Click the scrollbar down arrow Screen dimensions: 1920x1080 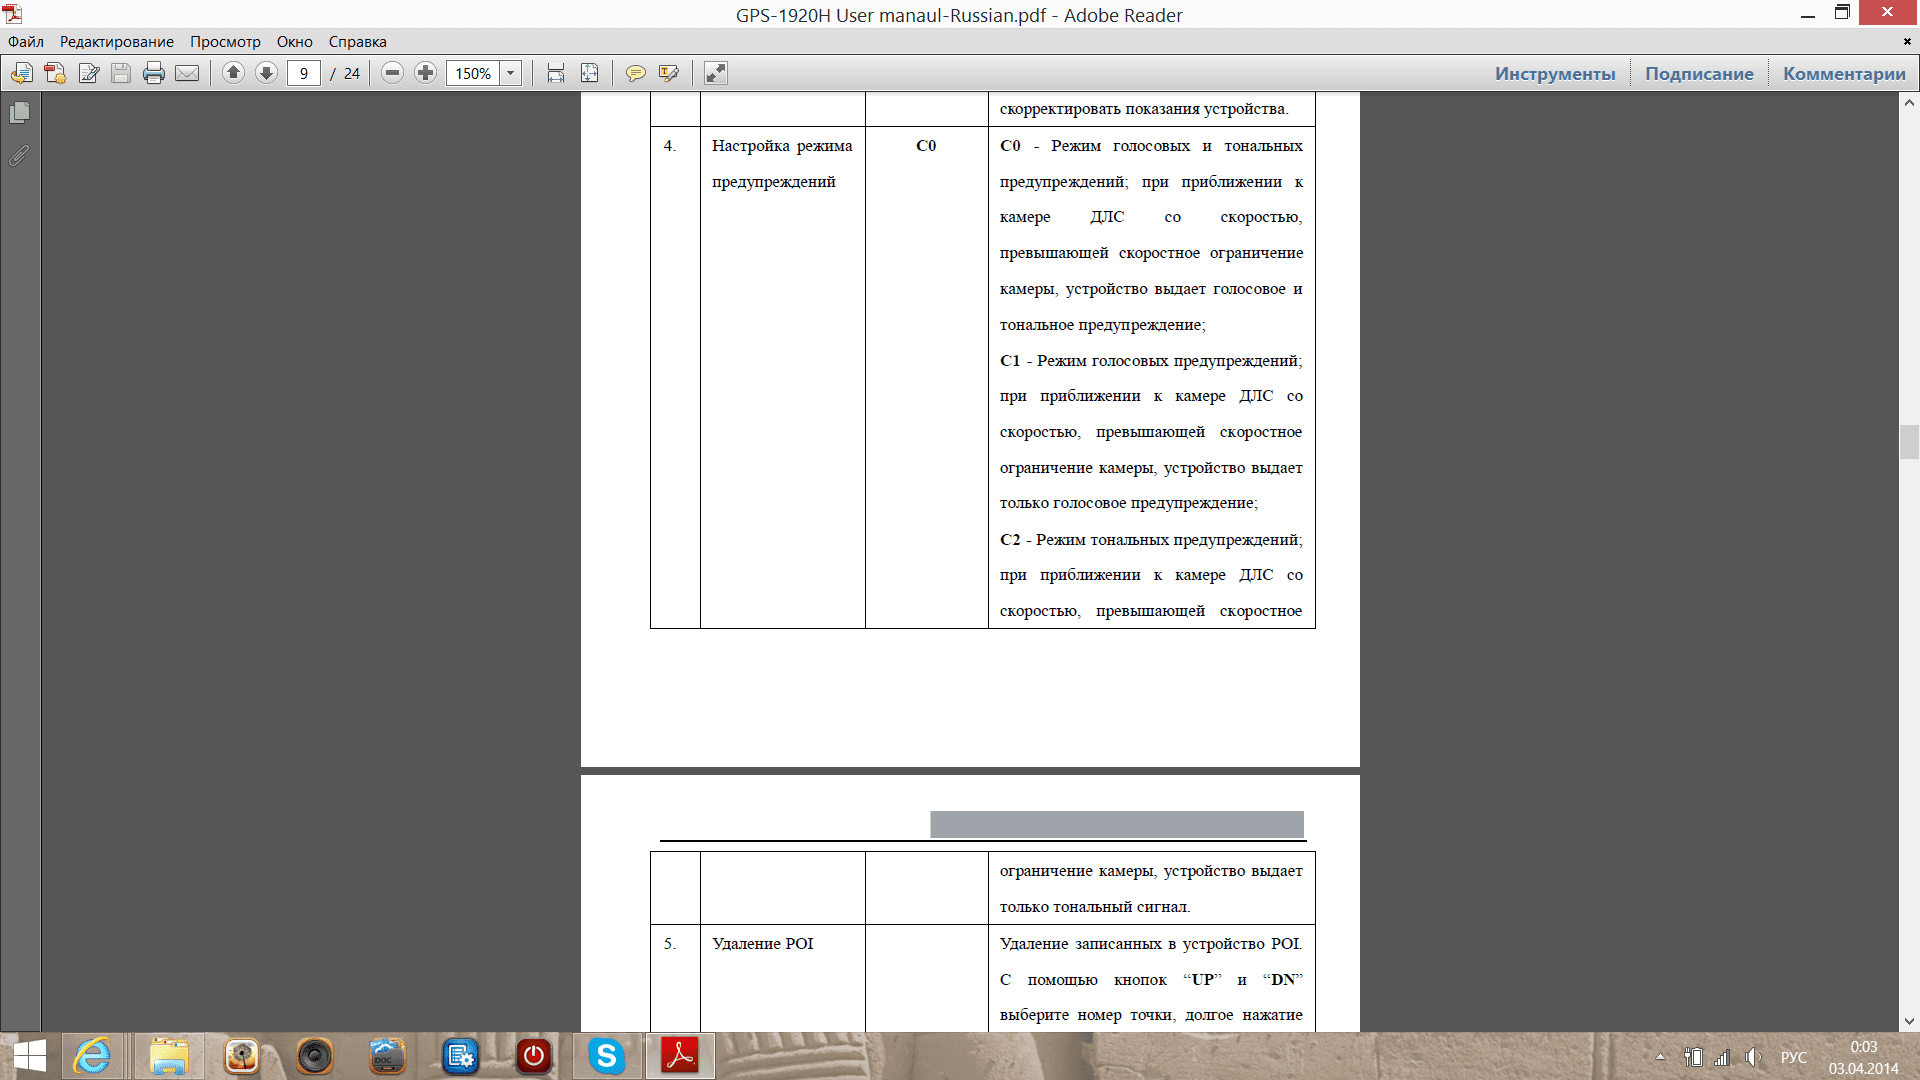pos(1909,1022)
